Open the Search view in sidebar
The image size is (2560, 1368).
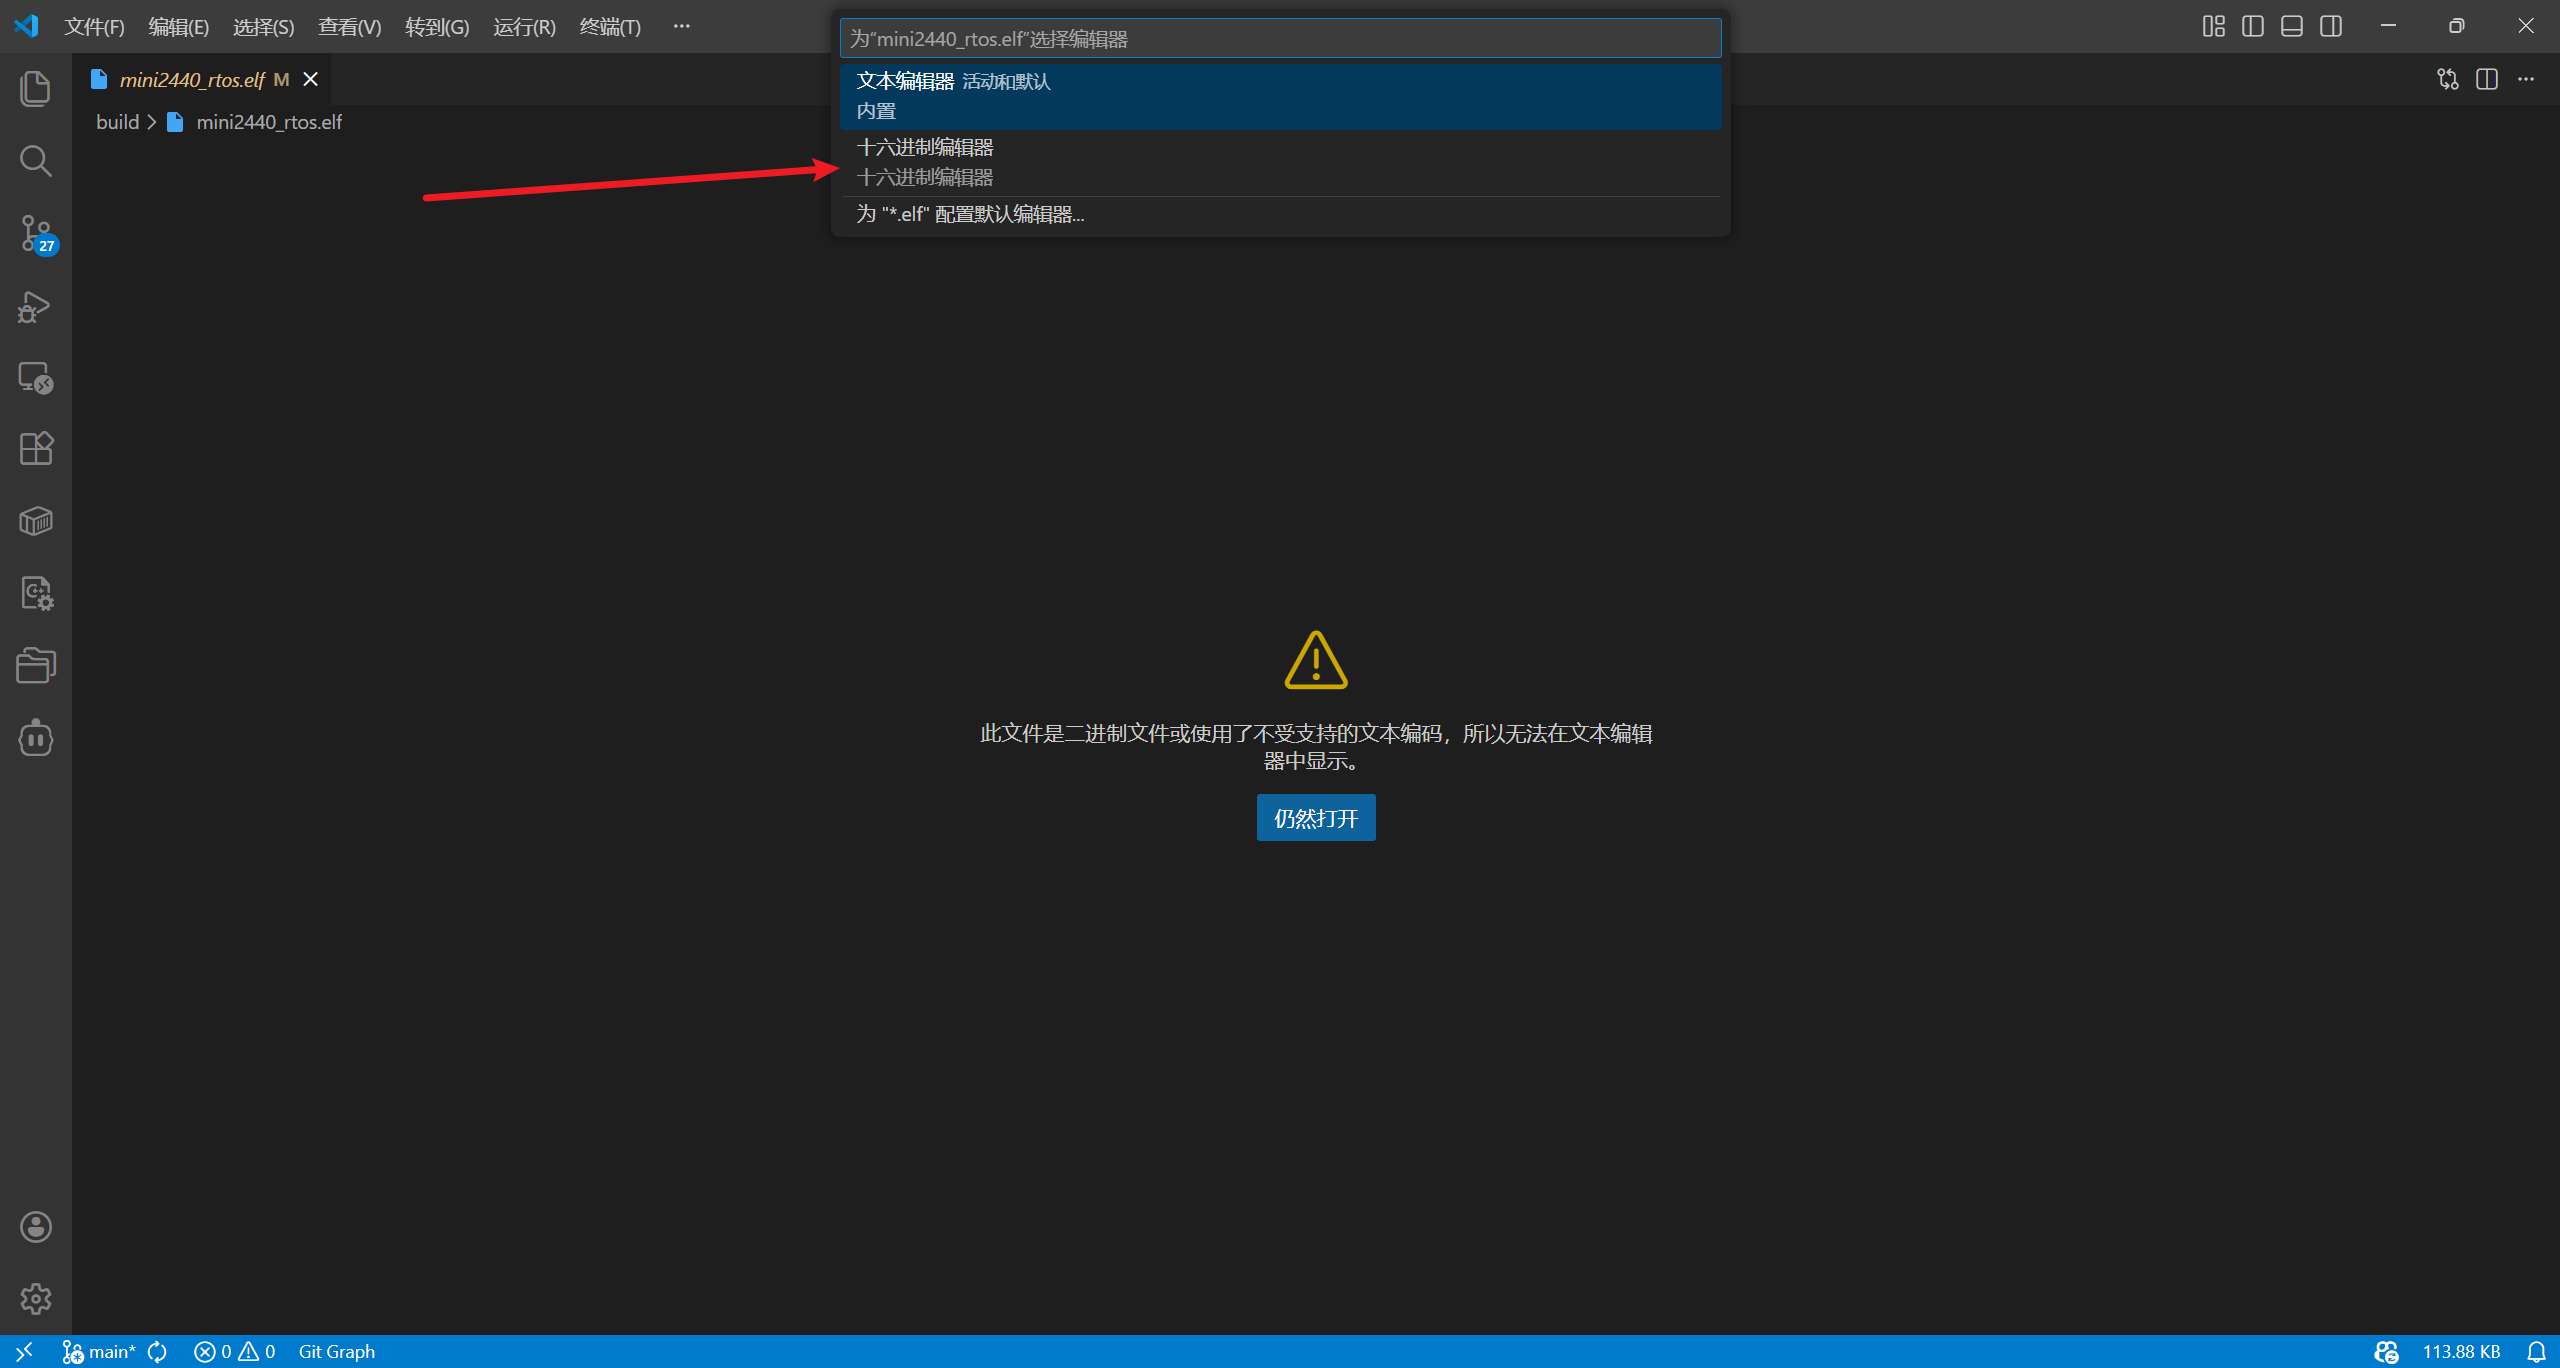click(x=36, y=160)
